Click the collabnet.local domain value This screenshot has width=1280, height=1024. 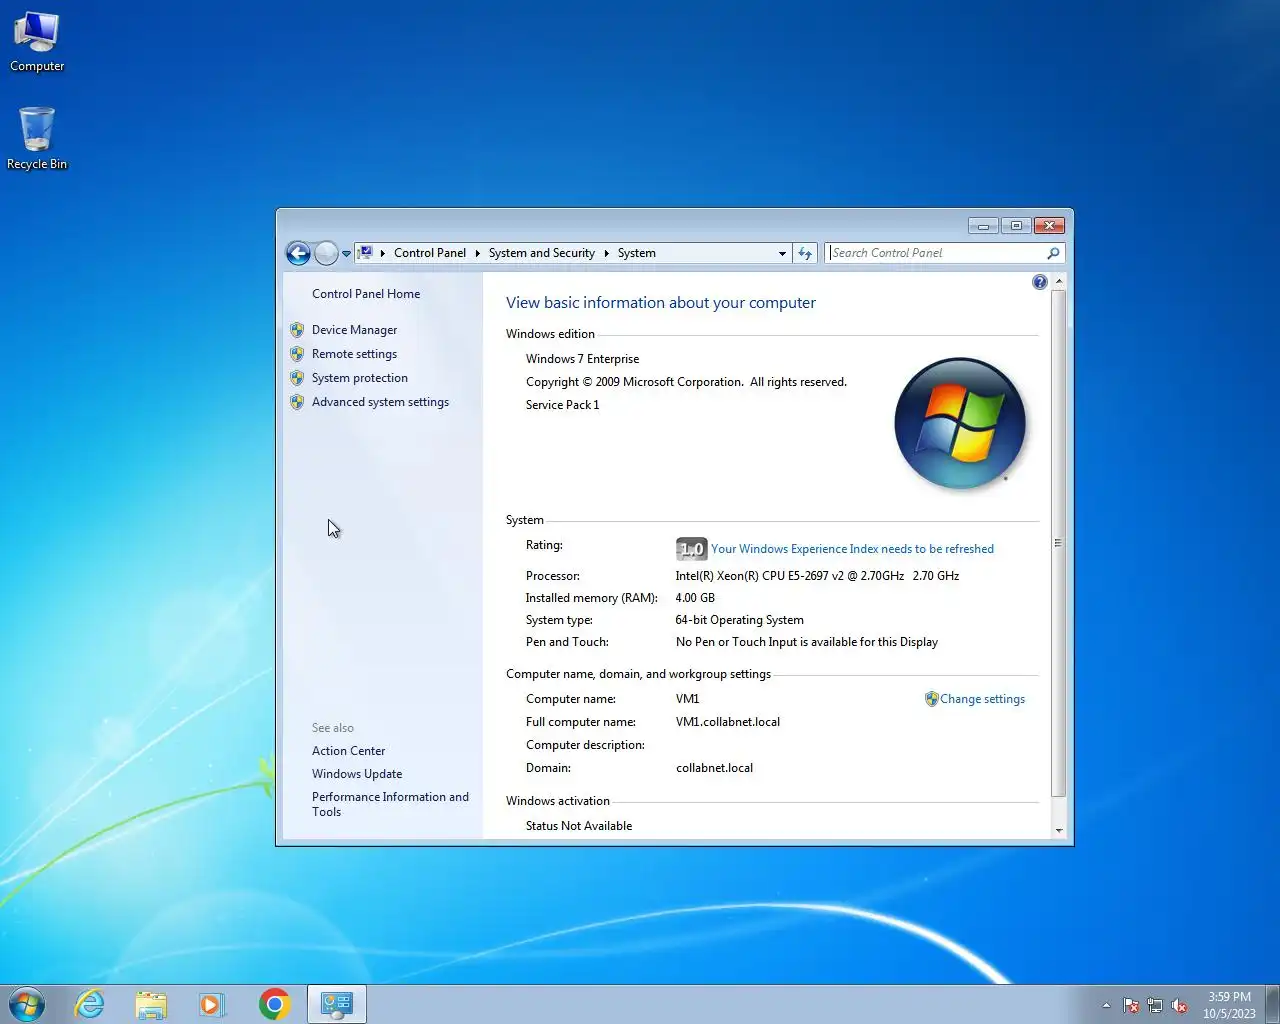click(714, 768)
